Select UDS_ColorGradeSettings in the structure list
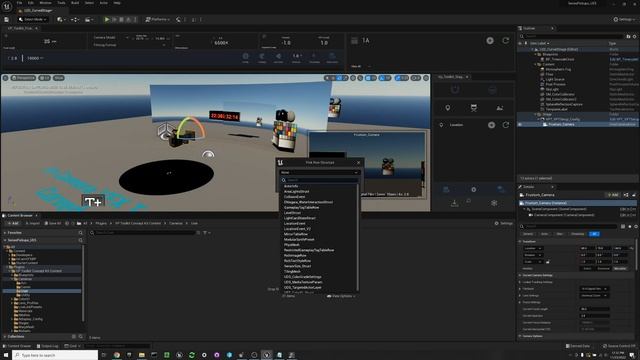640x360 pixels. 303,277
